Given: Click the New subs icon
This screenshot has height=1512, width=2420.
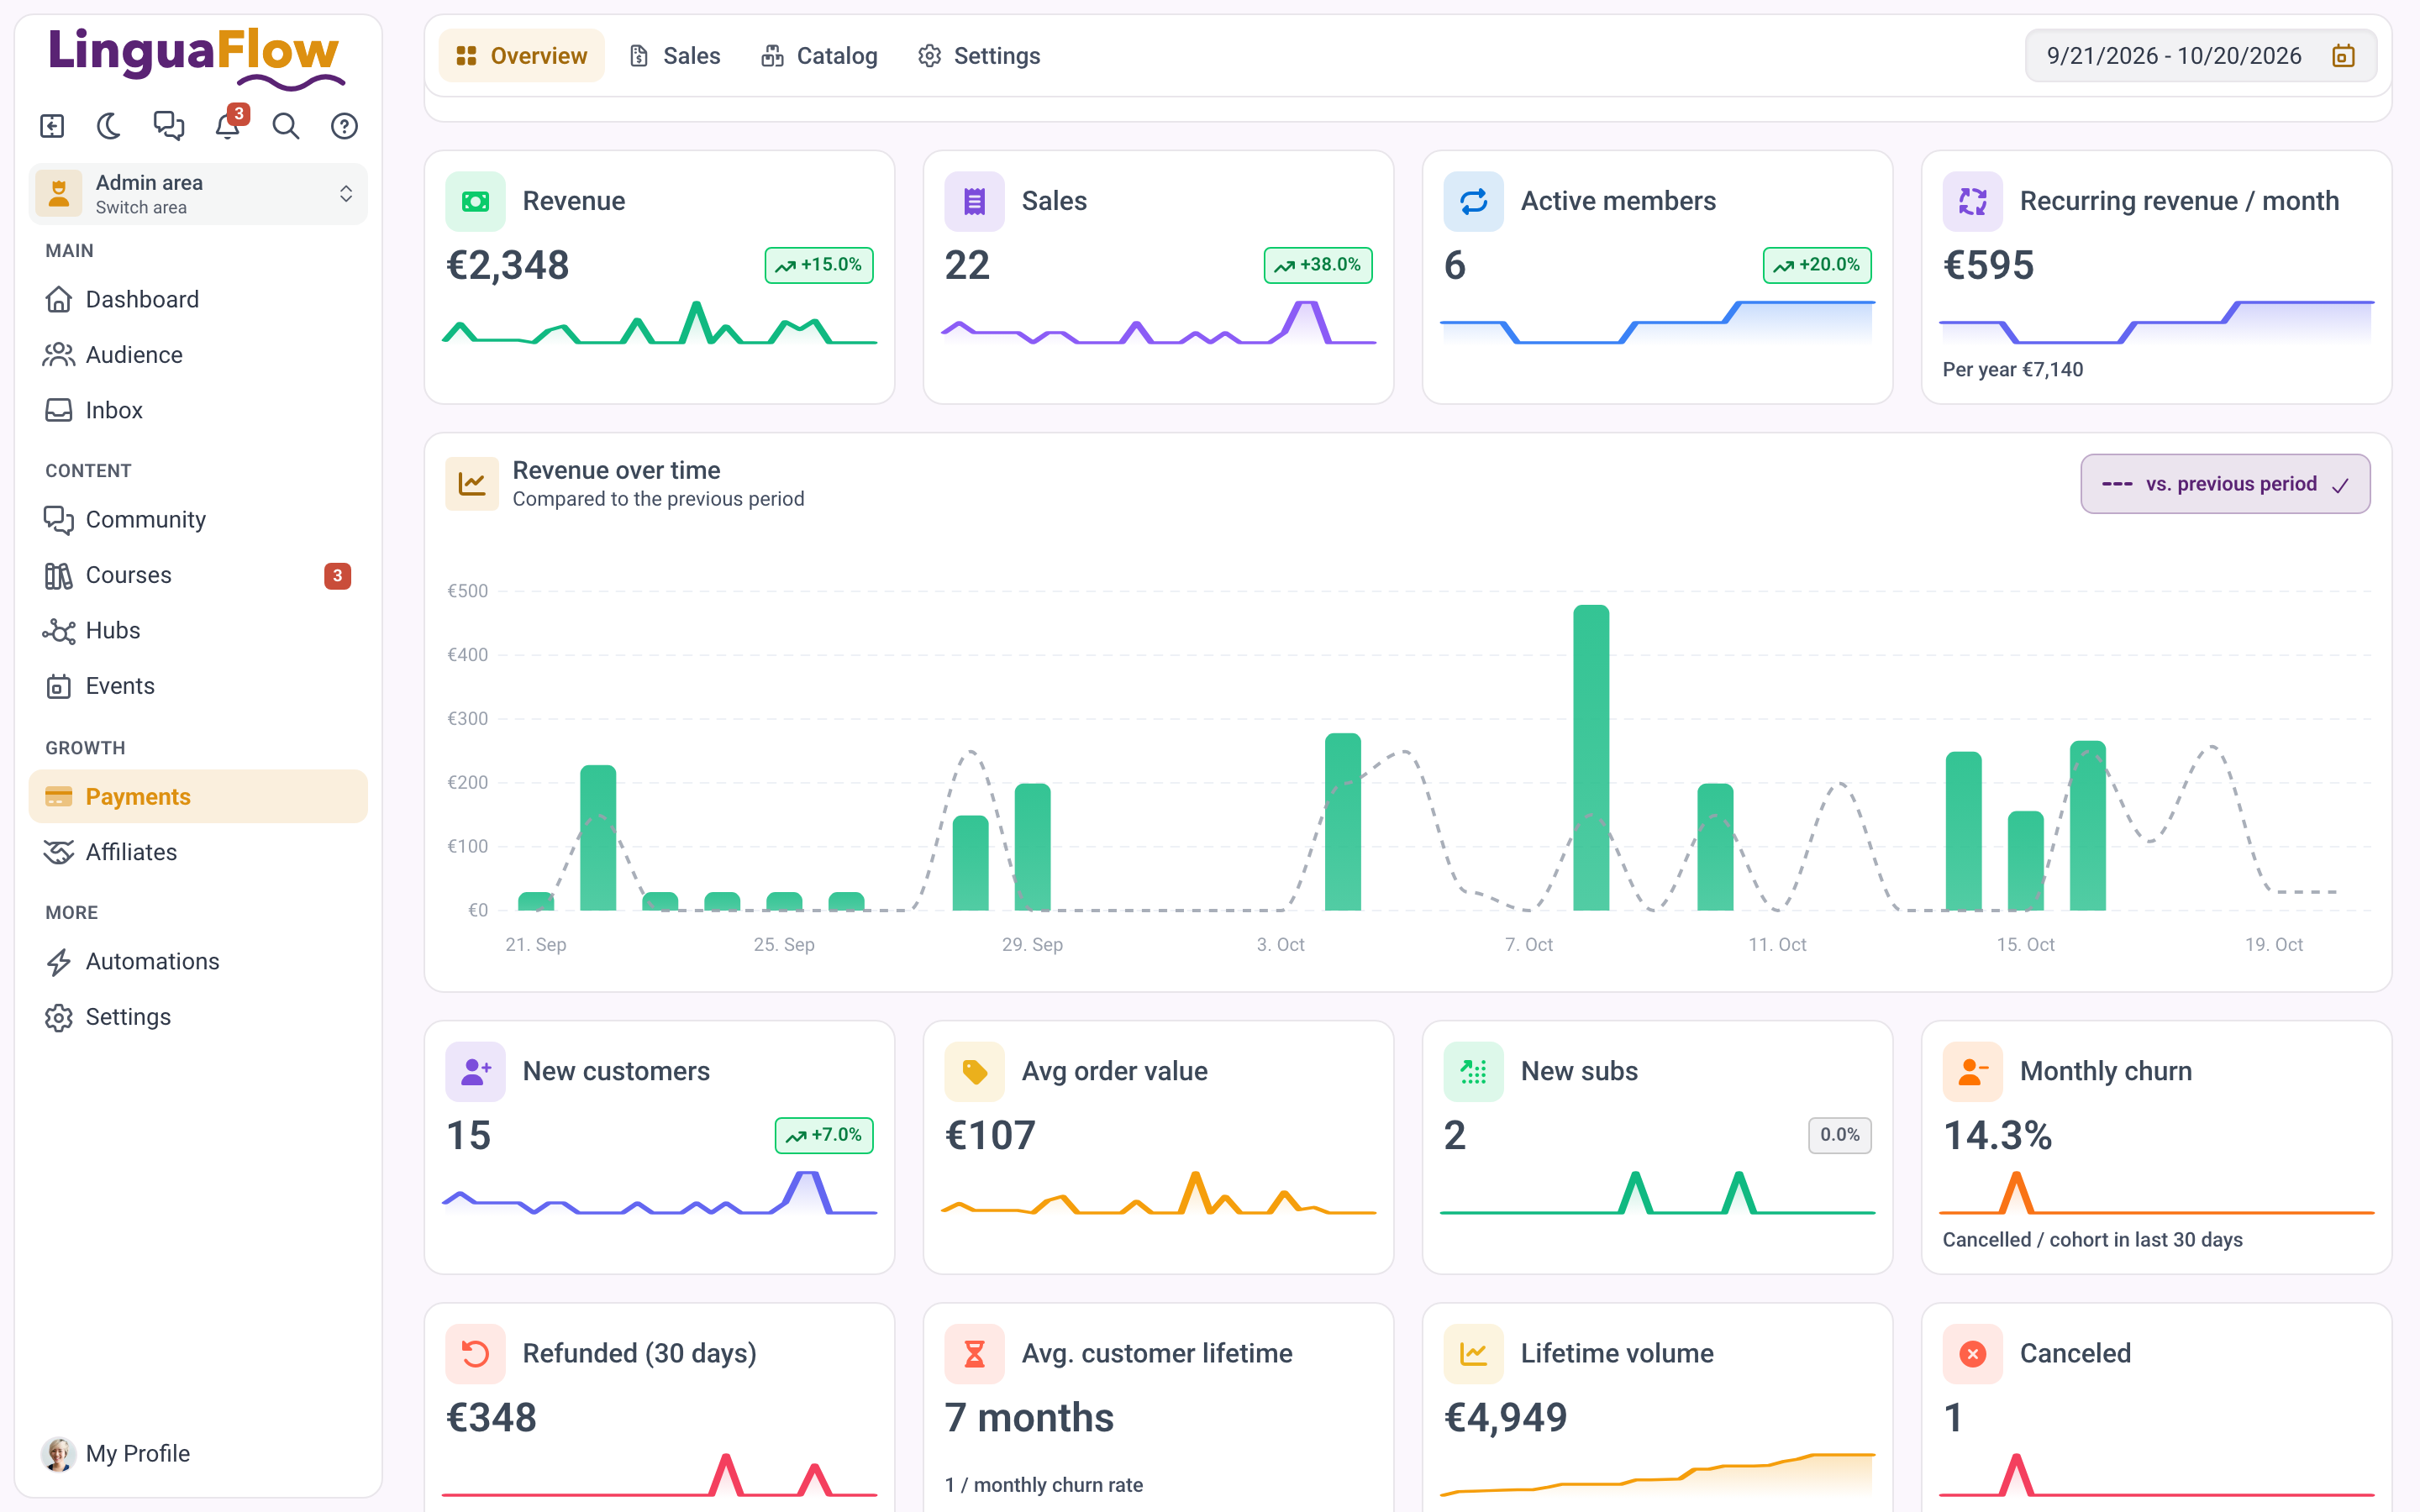Looking at the screenshot, I should click(x=1473, y=1071).
